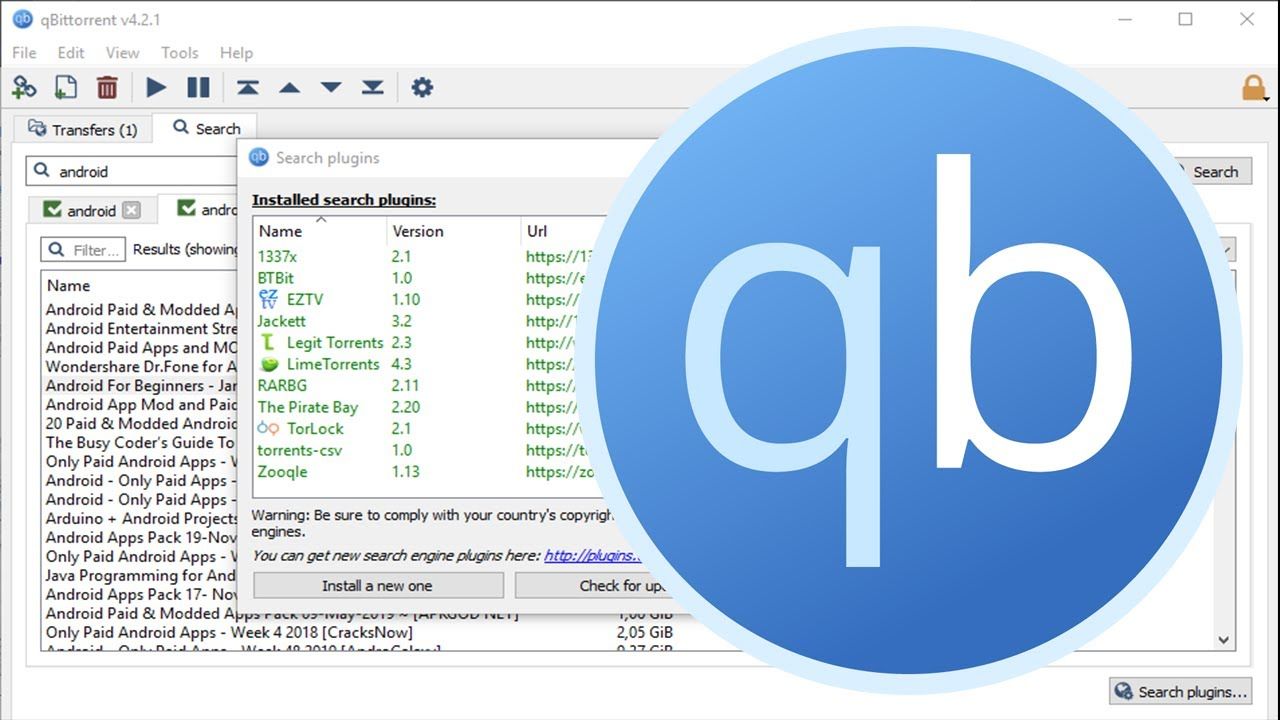This screenshot has height=720, width=1280.
Task: Select Arduino + Android Projects result
Action: click(x=141, y=518)
